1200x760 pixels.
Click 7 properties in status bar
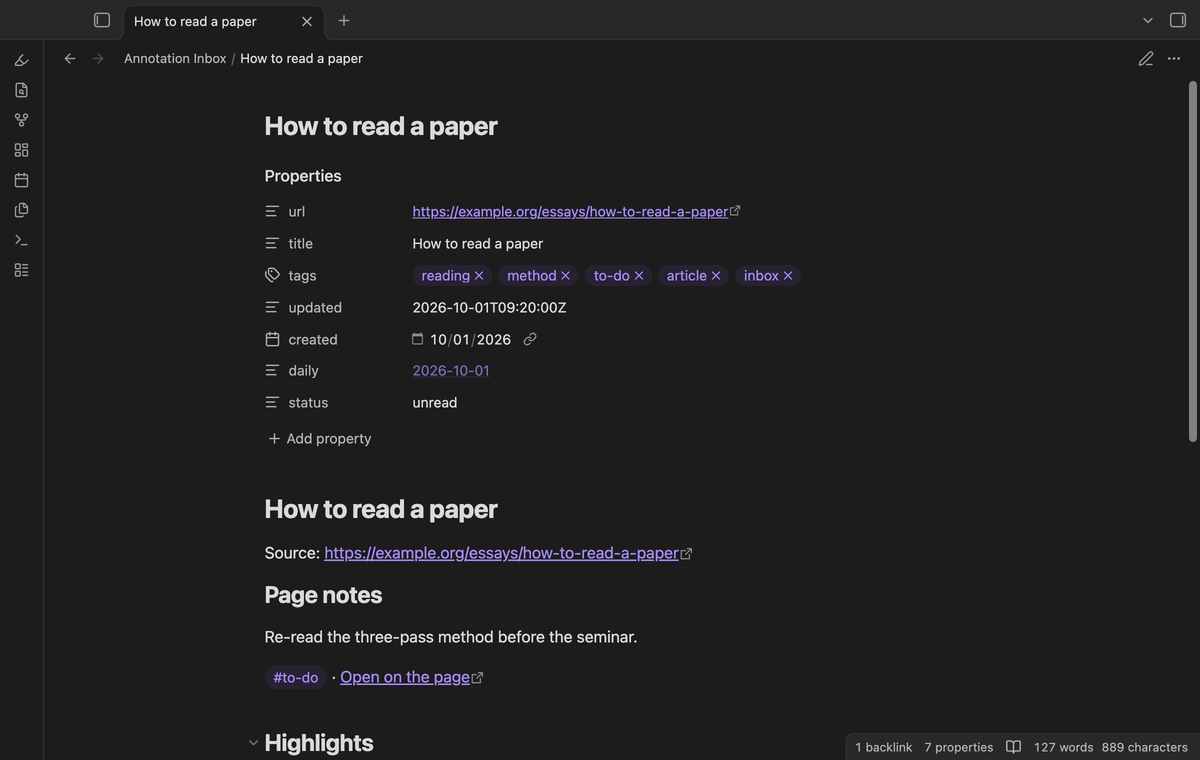click(959, 747)
